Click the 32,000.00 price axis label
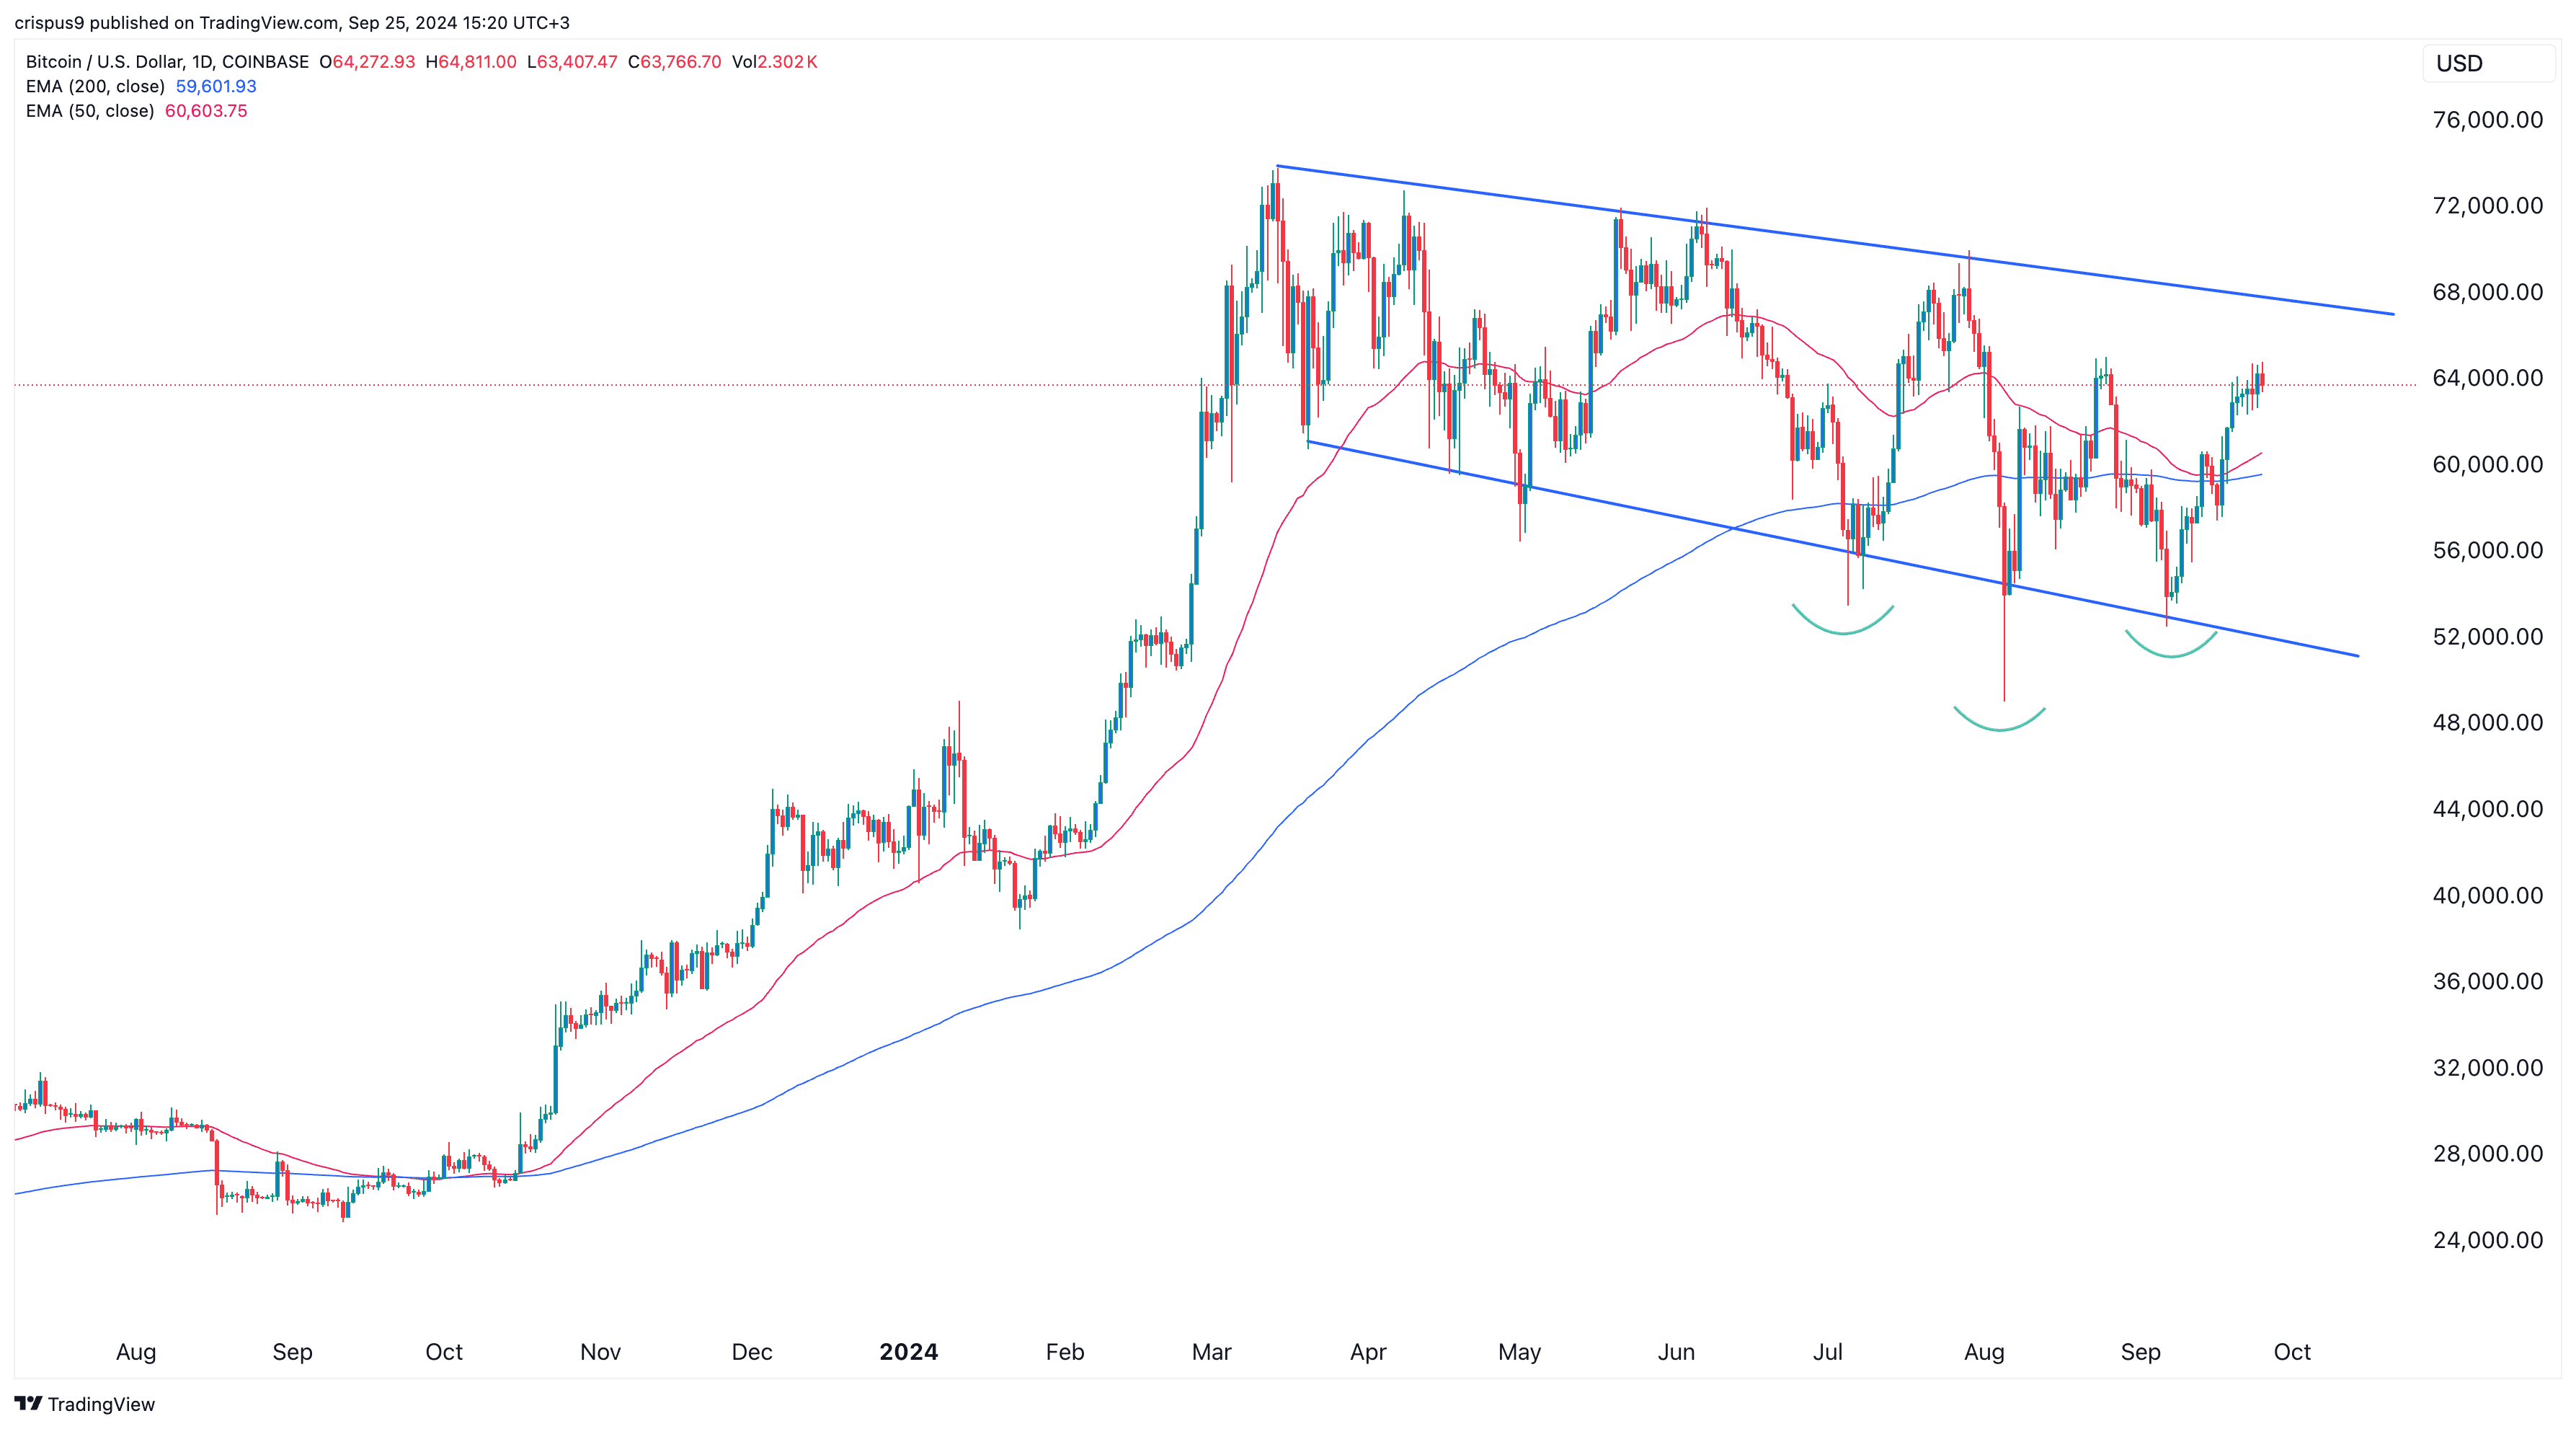2576x1429 pixels. click(x=2487, y=1068)
